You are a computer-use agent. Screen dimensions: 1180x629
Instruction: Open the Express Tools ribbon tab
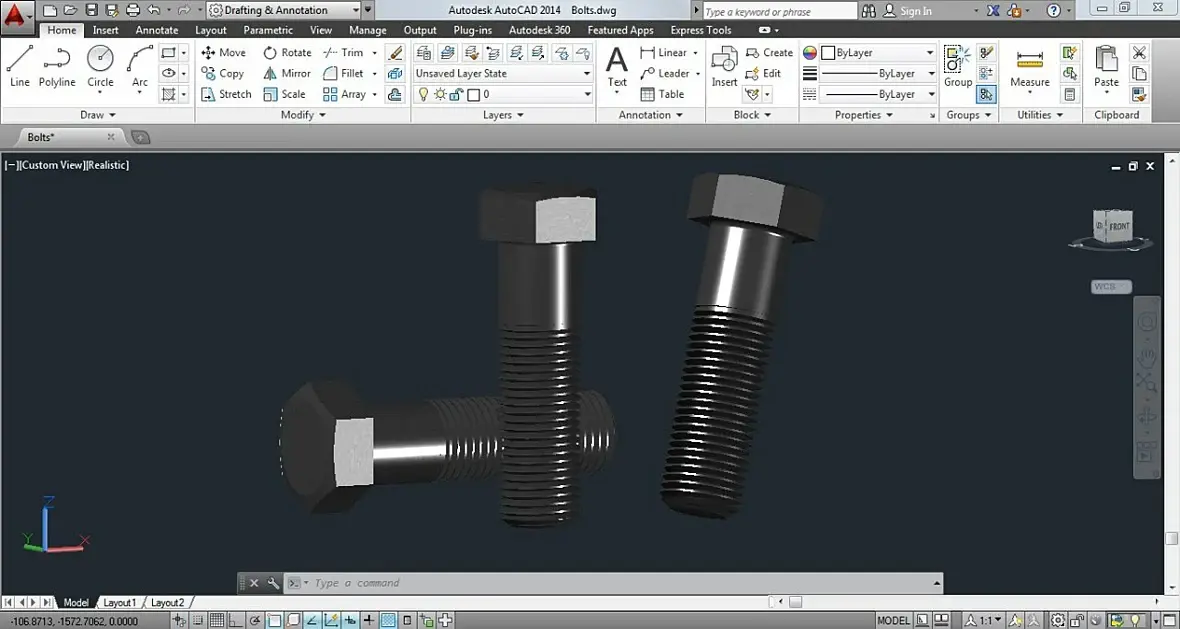701,30
